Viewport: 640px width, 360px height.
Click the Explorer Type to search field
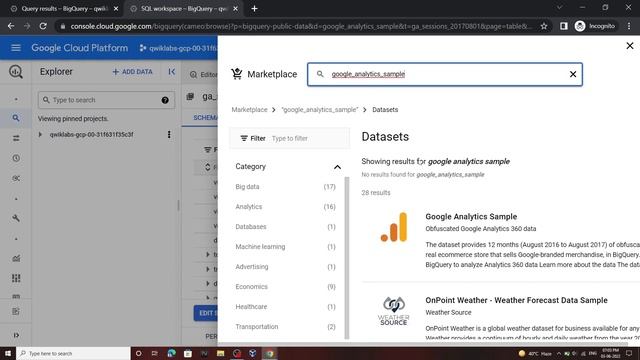106,100
